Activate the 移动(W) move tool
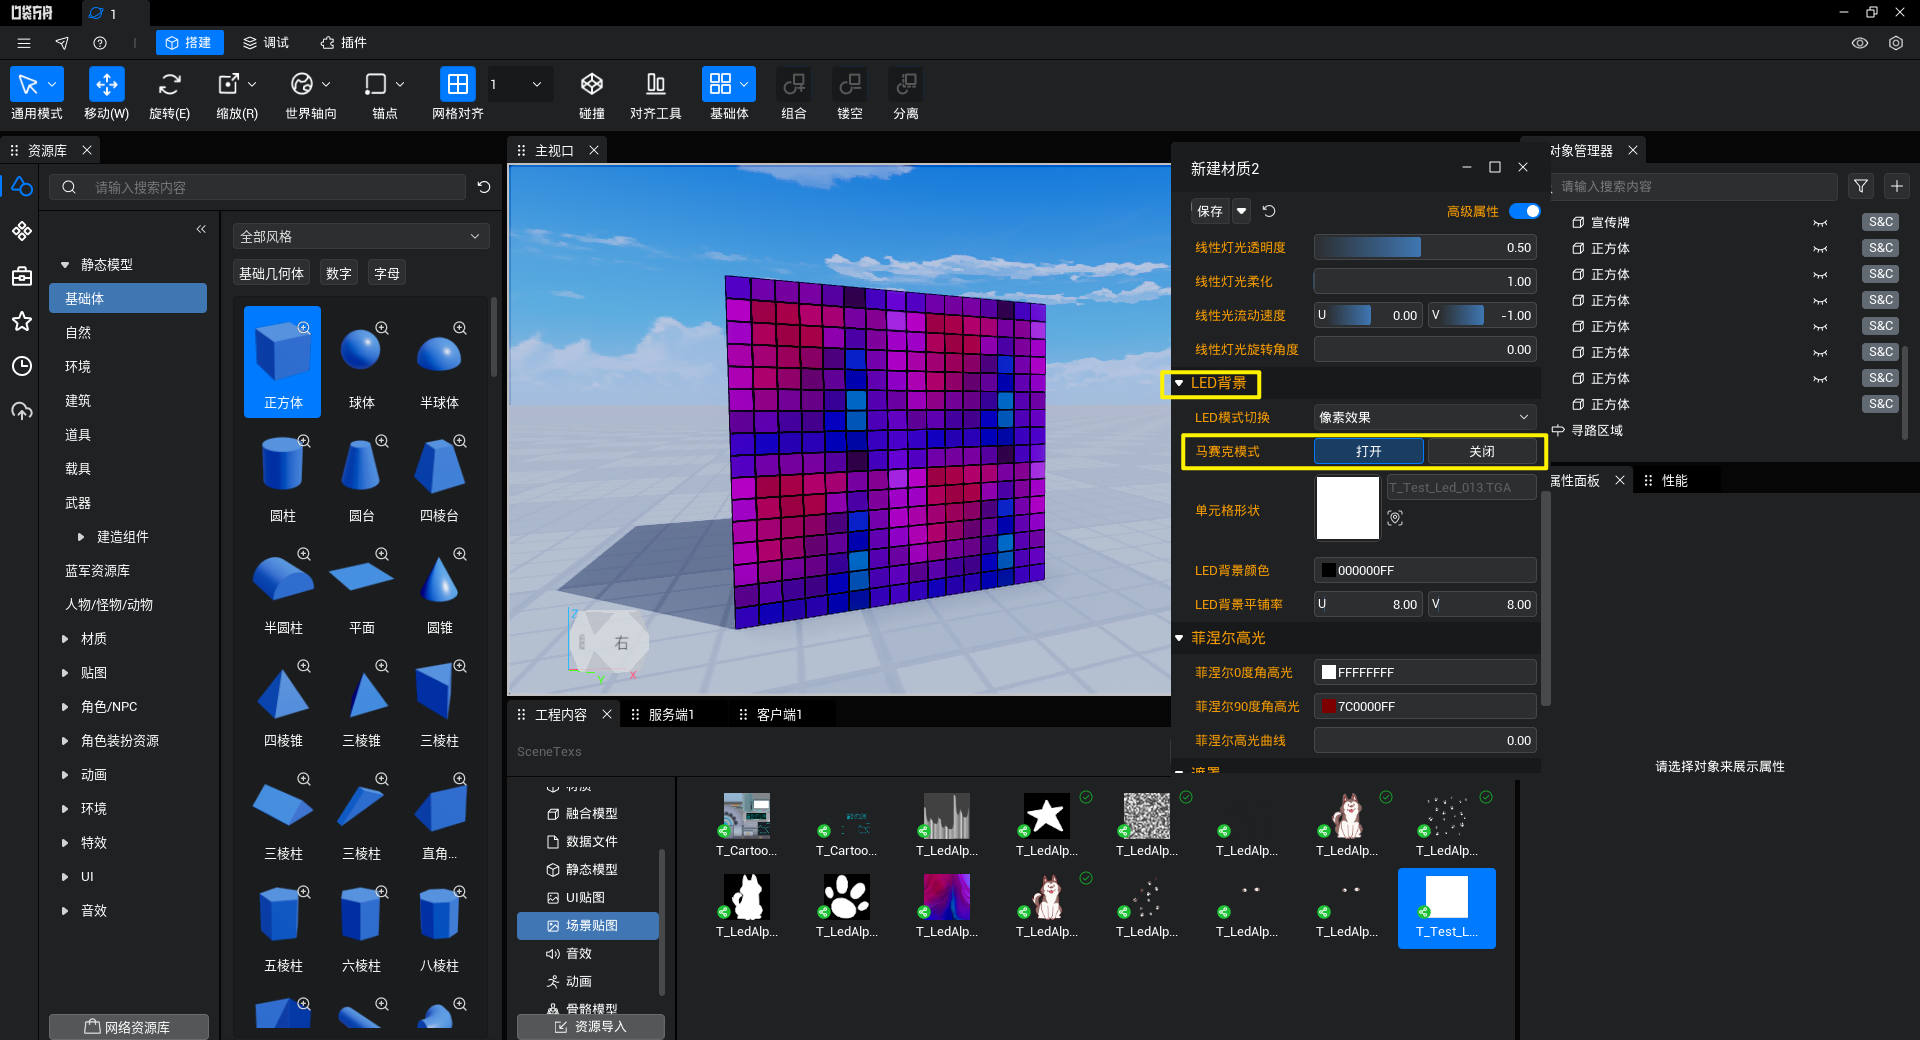Image resolution: width=1920 pixels, height=1040 pixels. [x=106, y=95]
